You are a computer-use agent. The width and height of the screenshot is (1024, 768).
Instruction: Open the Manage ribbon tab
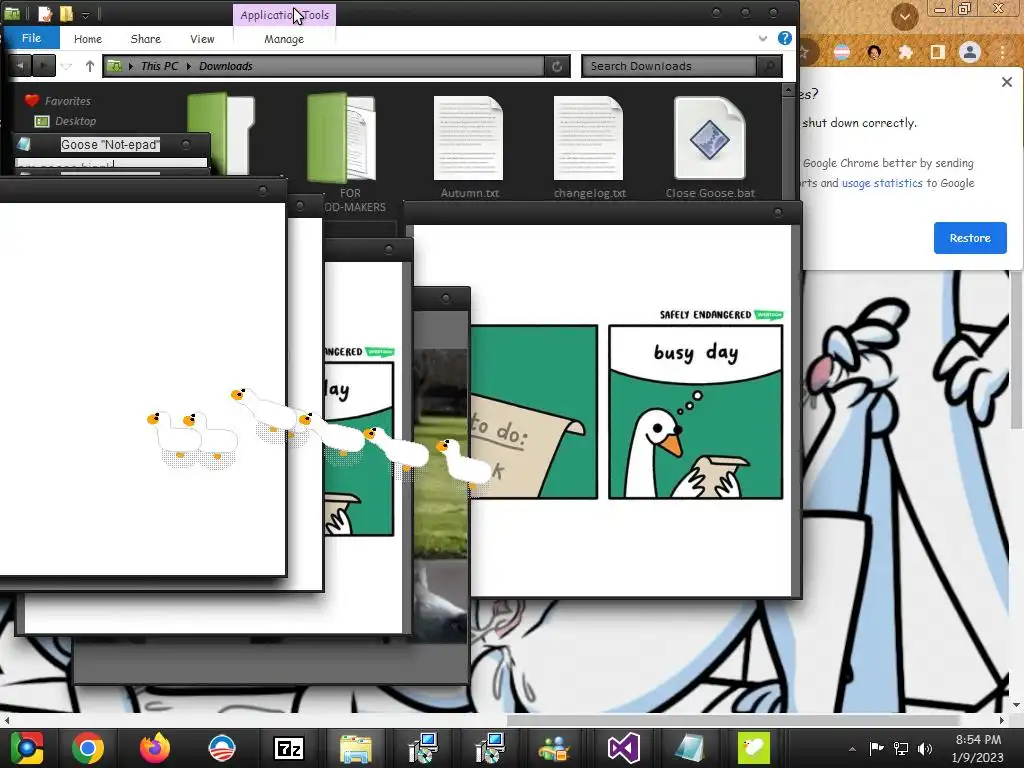click(284, 39)
